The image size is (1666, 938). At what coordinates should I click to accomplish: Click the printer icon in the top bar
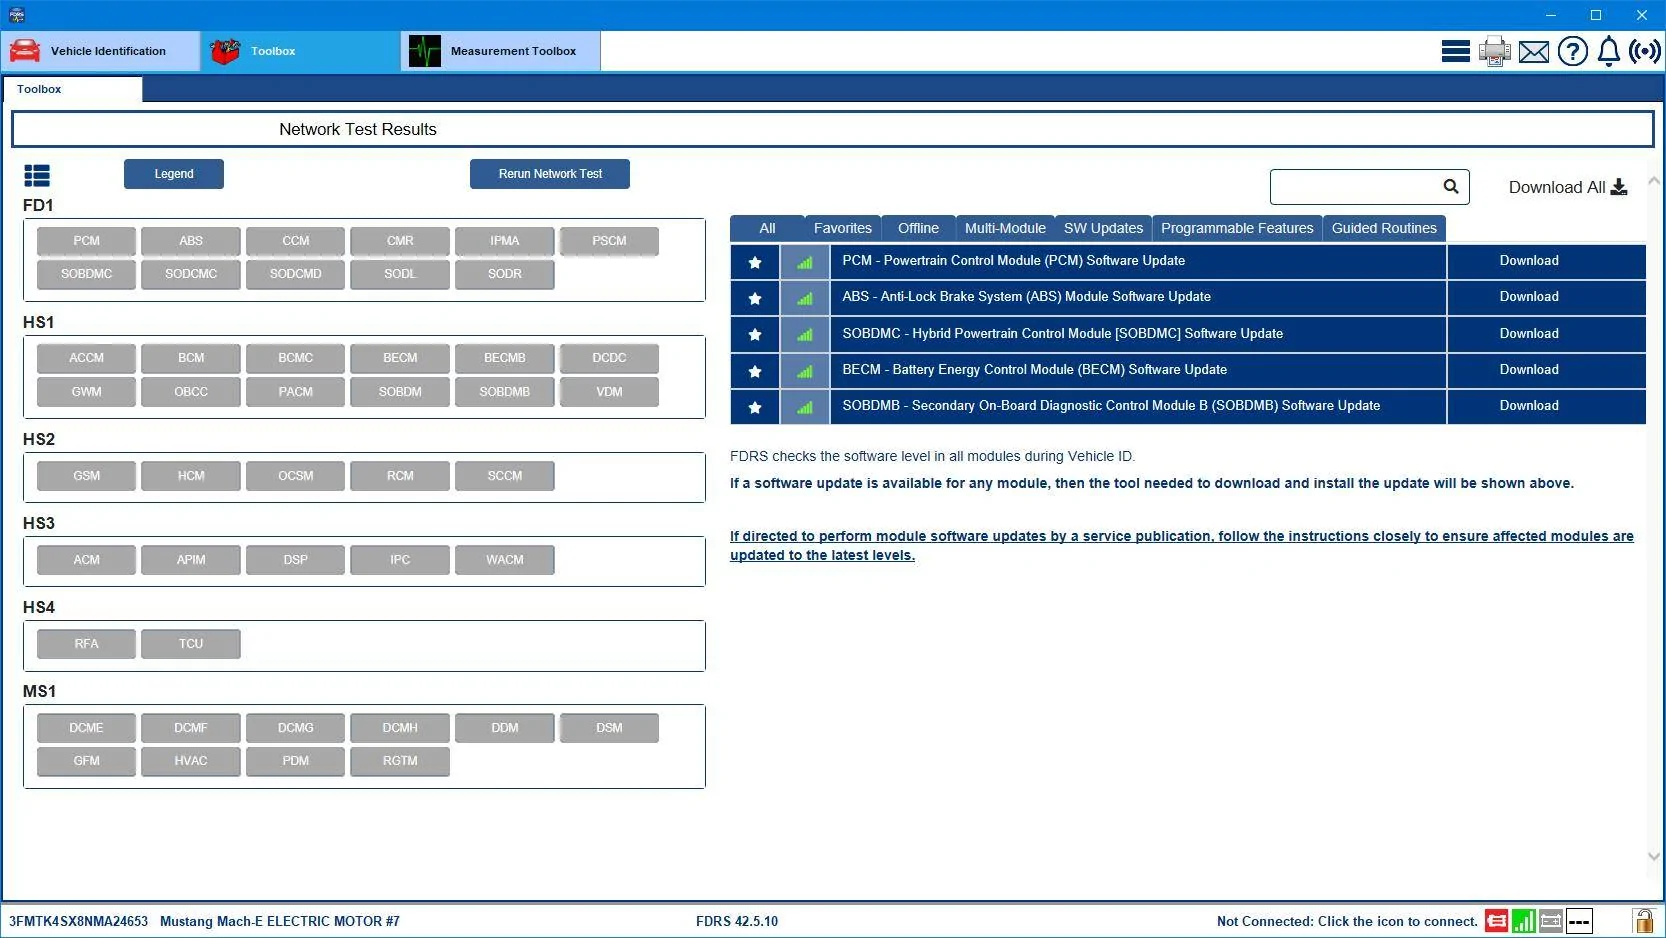coord(1495,51)
